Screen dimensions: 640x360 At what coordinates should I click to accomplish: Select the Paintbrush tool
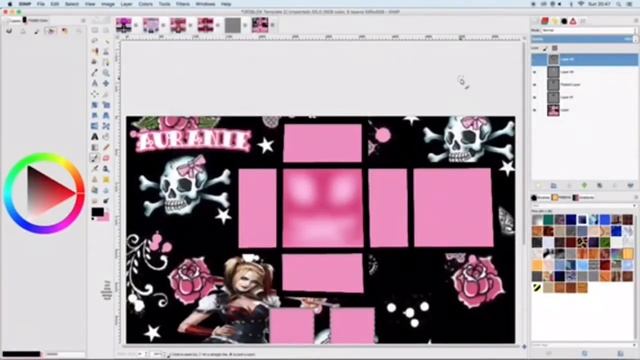[95, 158]
